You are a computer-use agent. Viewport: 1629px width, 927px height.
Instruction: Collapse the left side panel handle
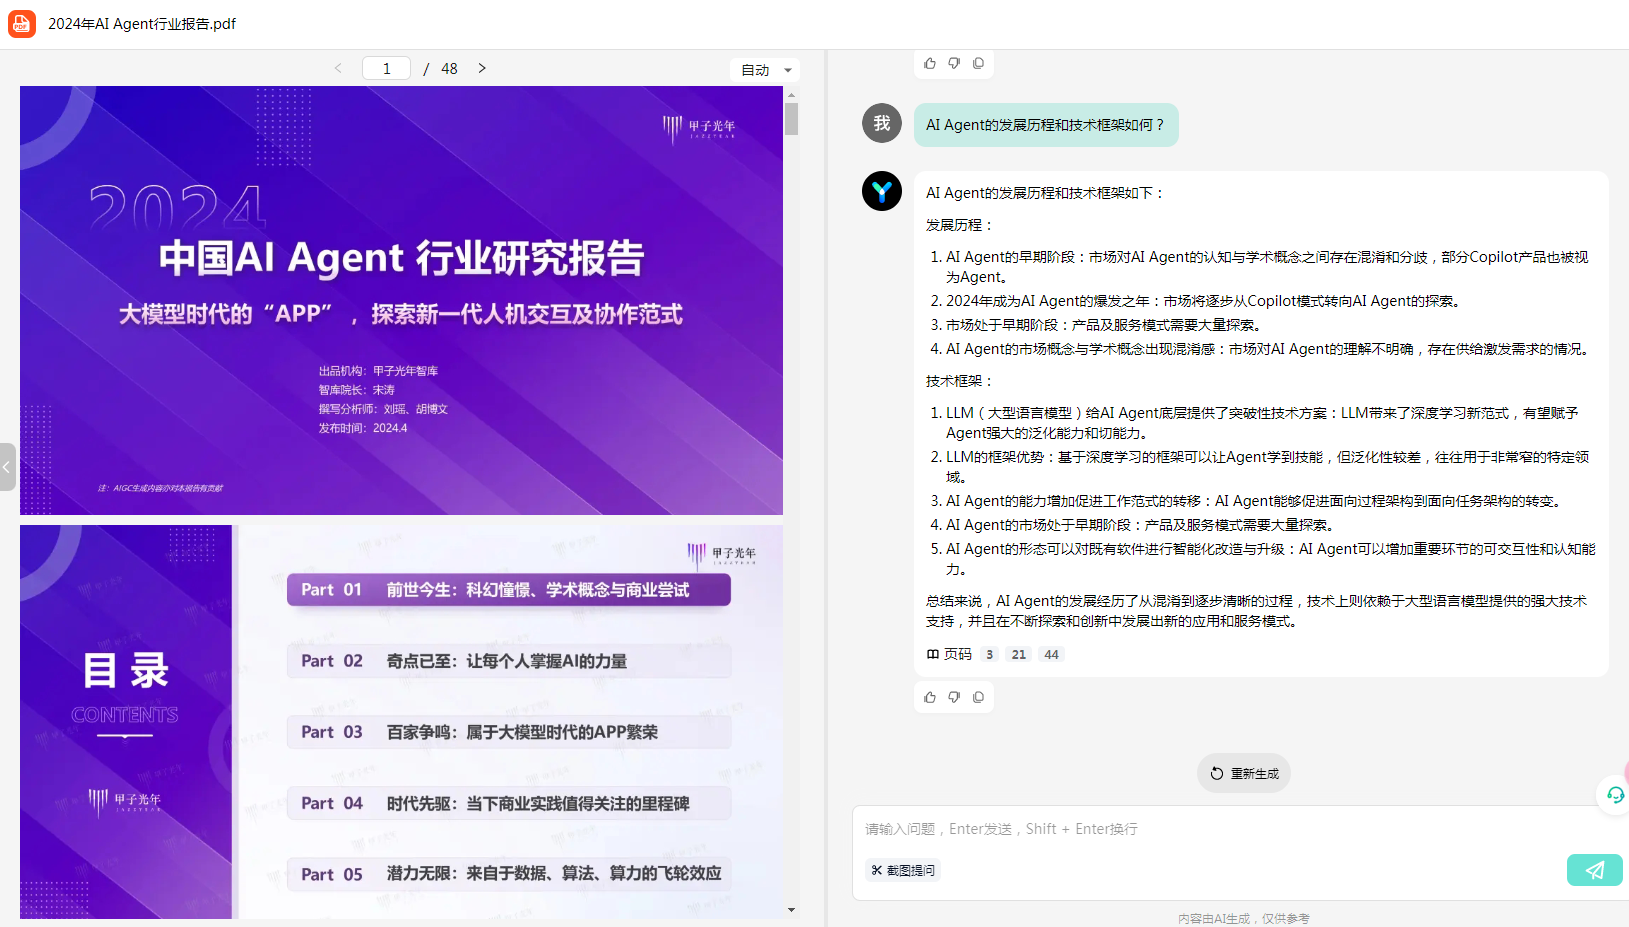click(7, 467)
